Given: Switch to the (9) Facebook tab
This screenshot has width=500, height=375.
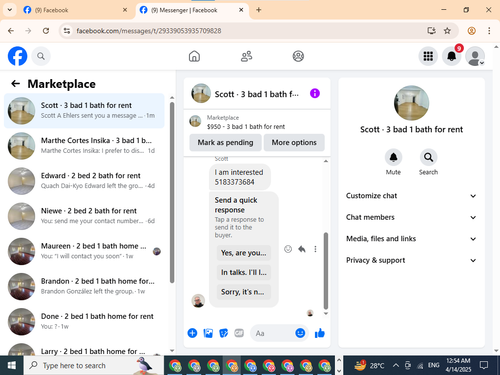Looking at the screenshot, I should click(x=75, y=10).
